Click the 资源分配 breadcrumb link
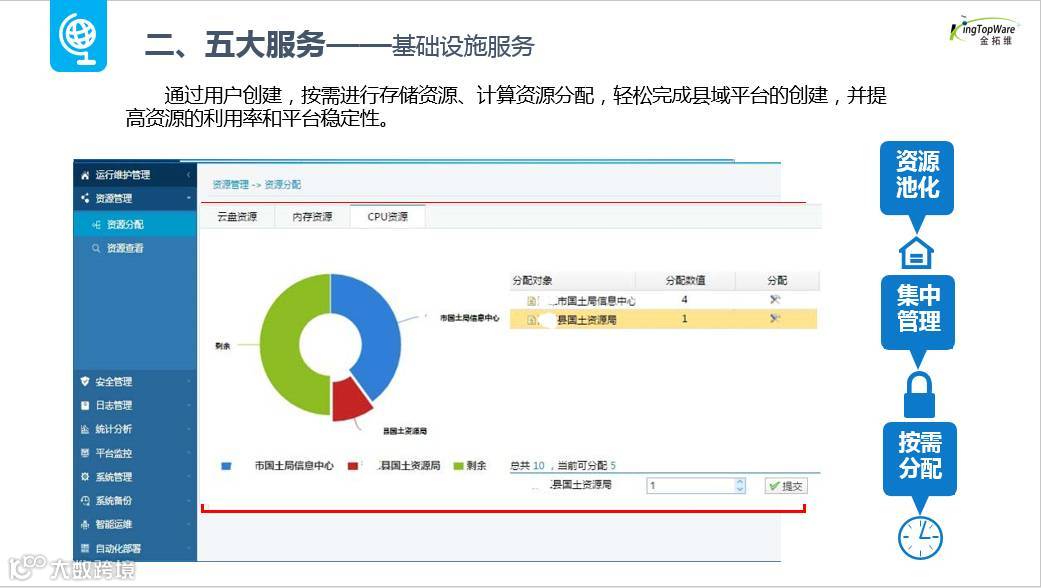Viewport: 1041px width, 588px height. click(283, 184)
